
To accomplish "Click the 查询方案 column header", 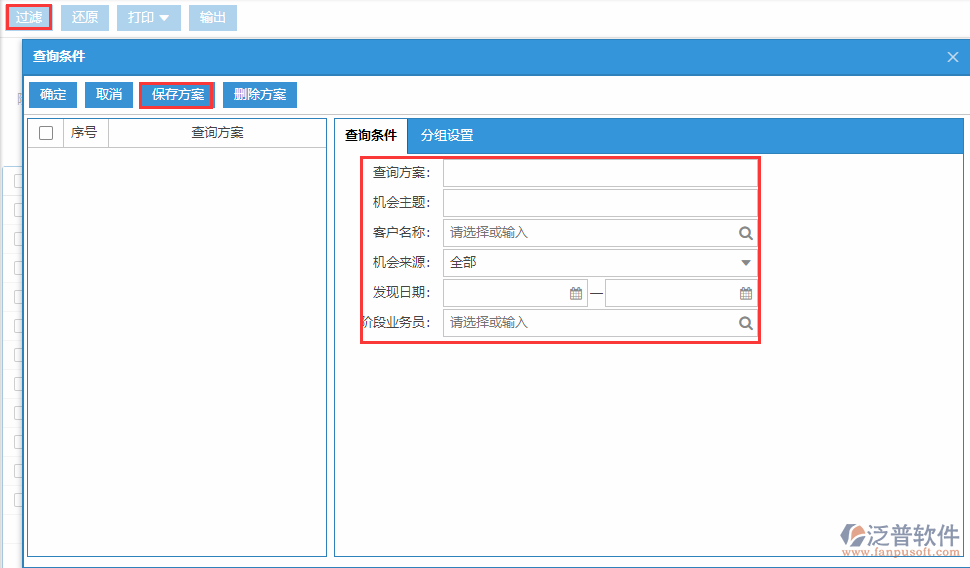I will tap(217, 132).
